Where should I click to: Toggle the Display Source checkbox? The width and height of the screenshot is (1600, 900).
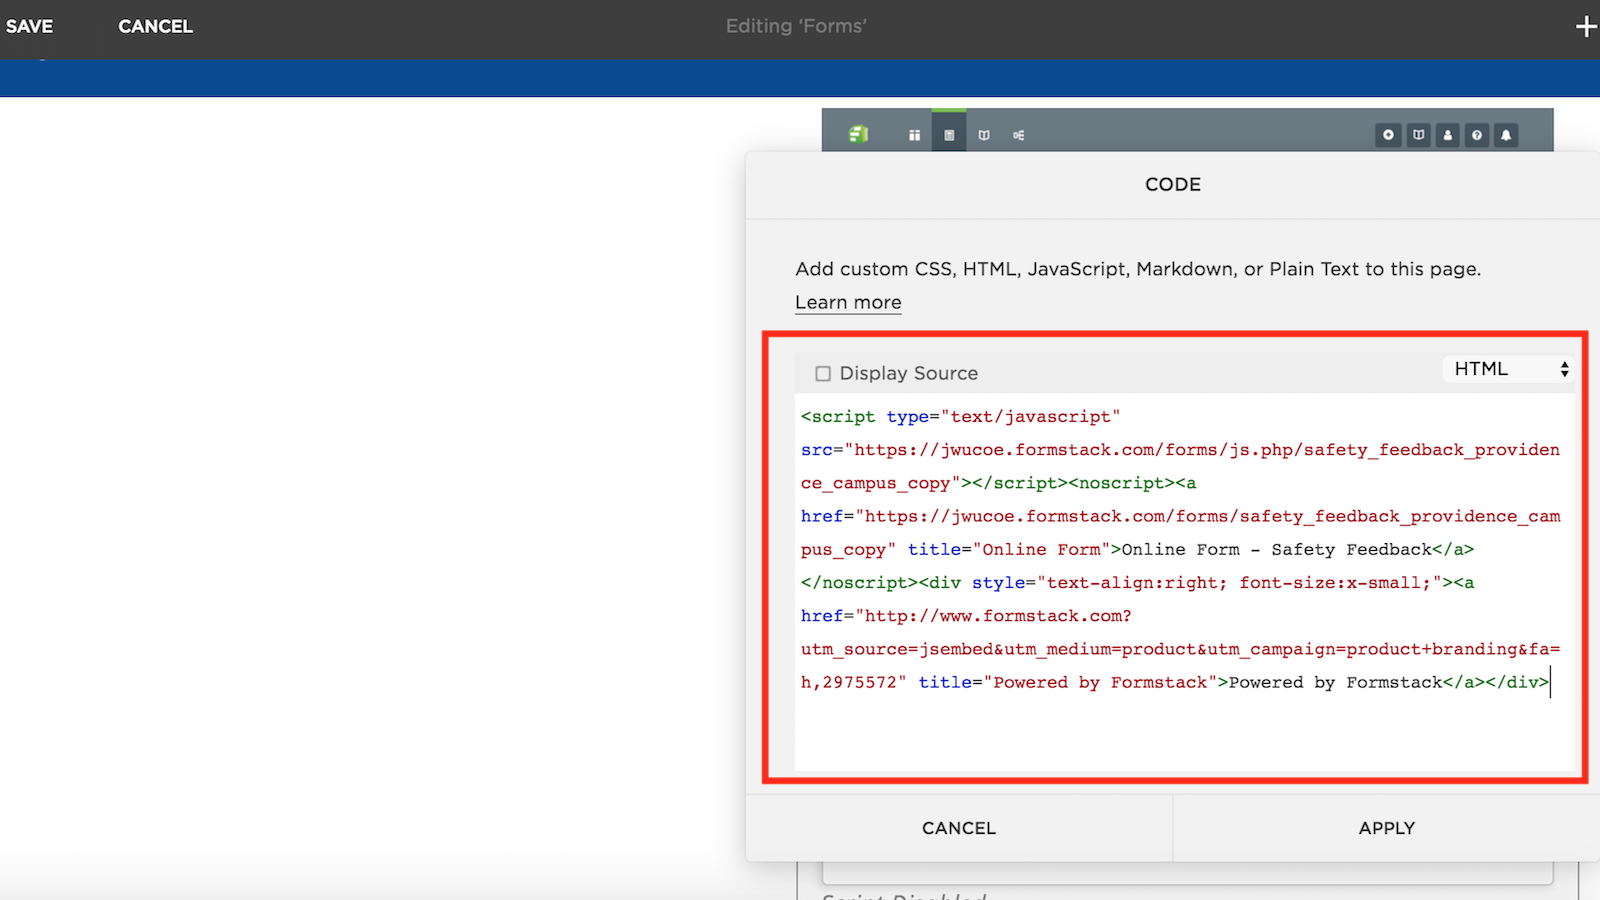tap(823, 373)
